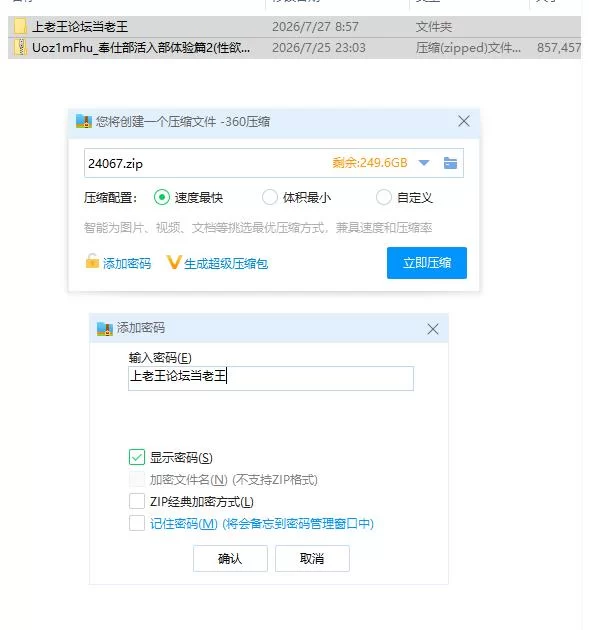Image resolution: width=589 pixels, height=630 pixels.
Task: Click the file size 857,457
Action: click(x=559, y=47)
